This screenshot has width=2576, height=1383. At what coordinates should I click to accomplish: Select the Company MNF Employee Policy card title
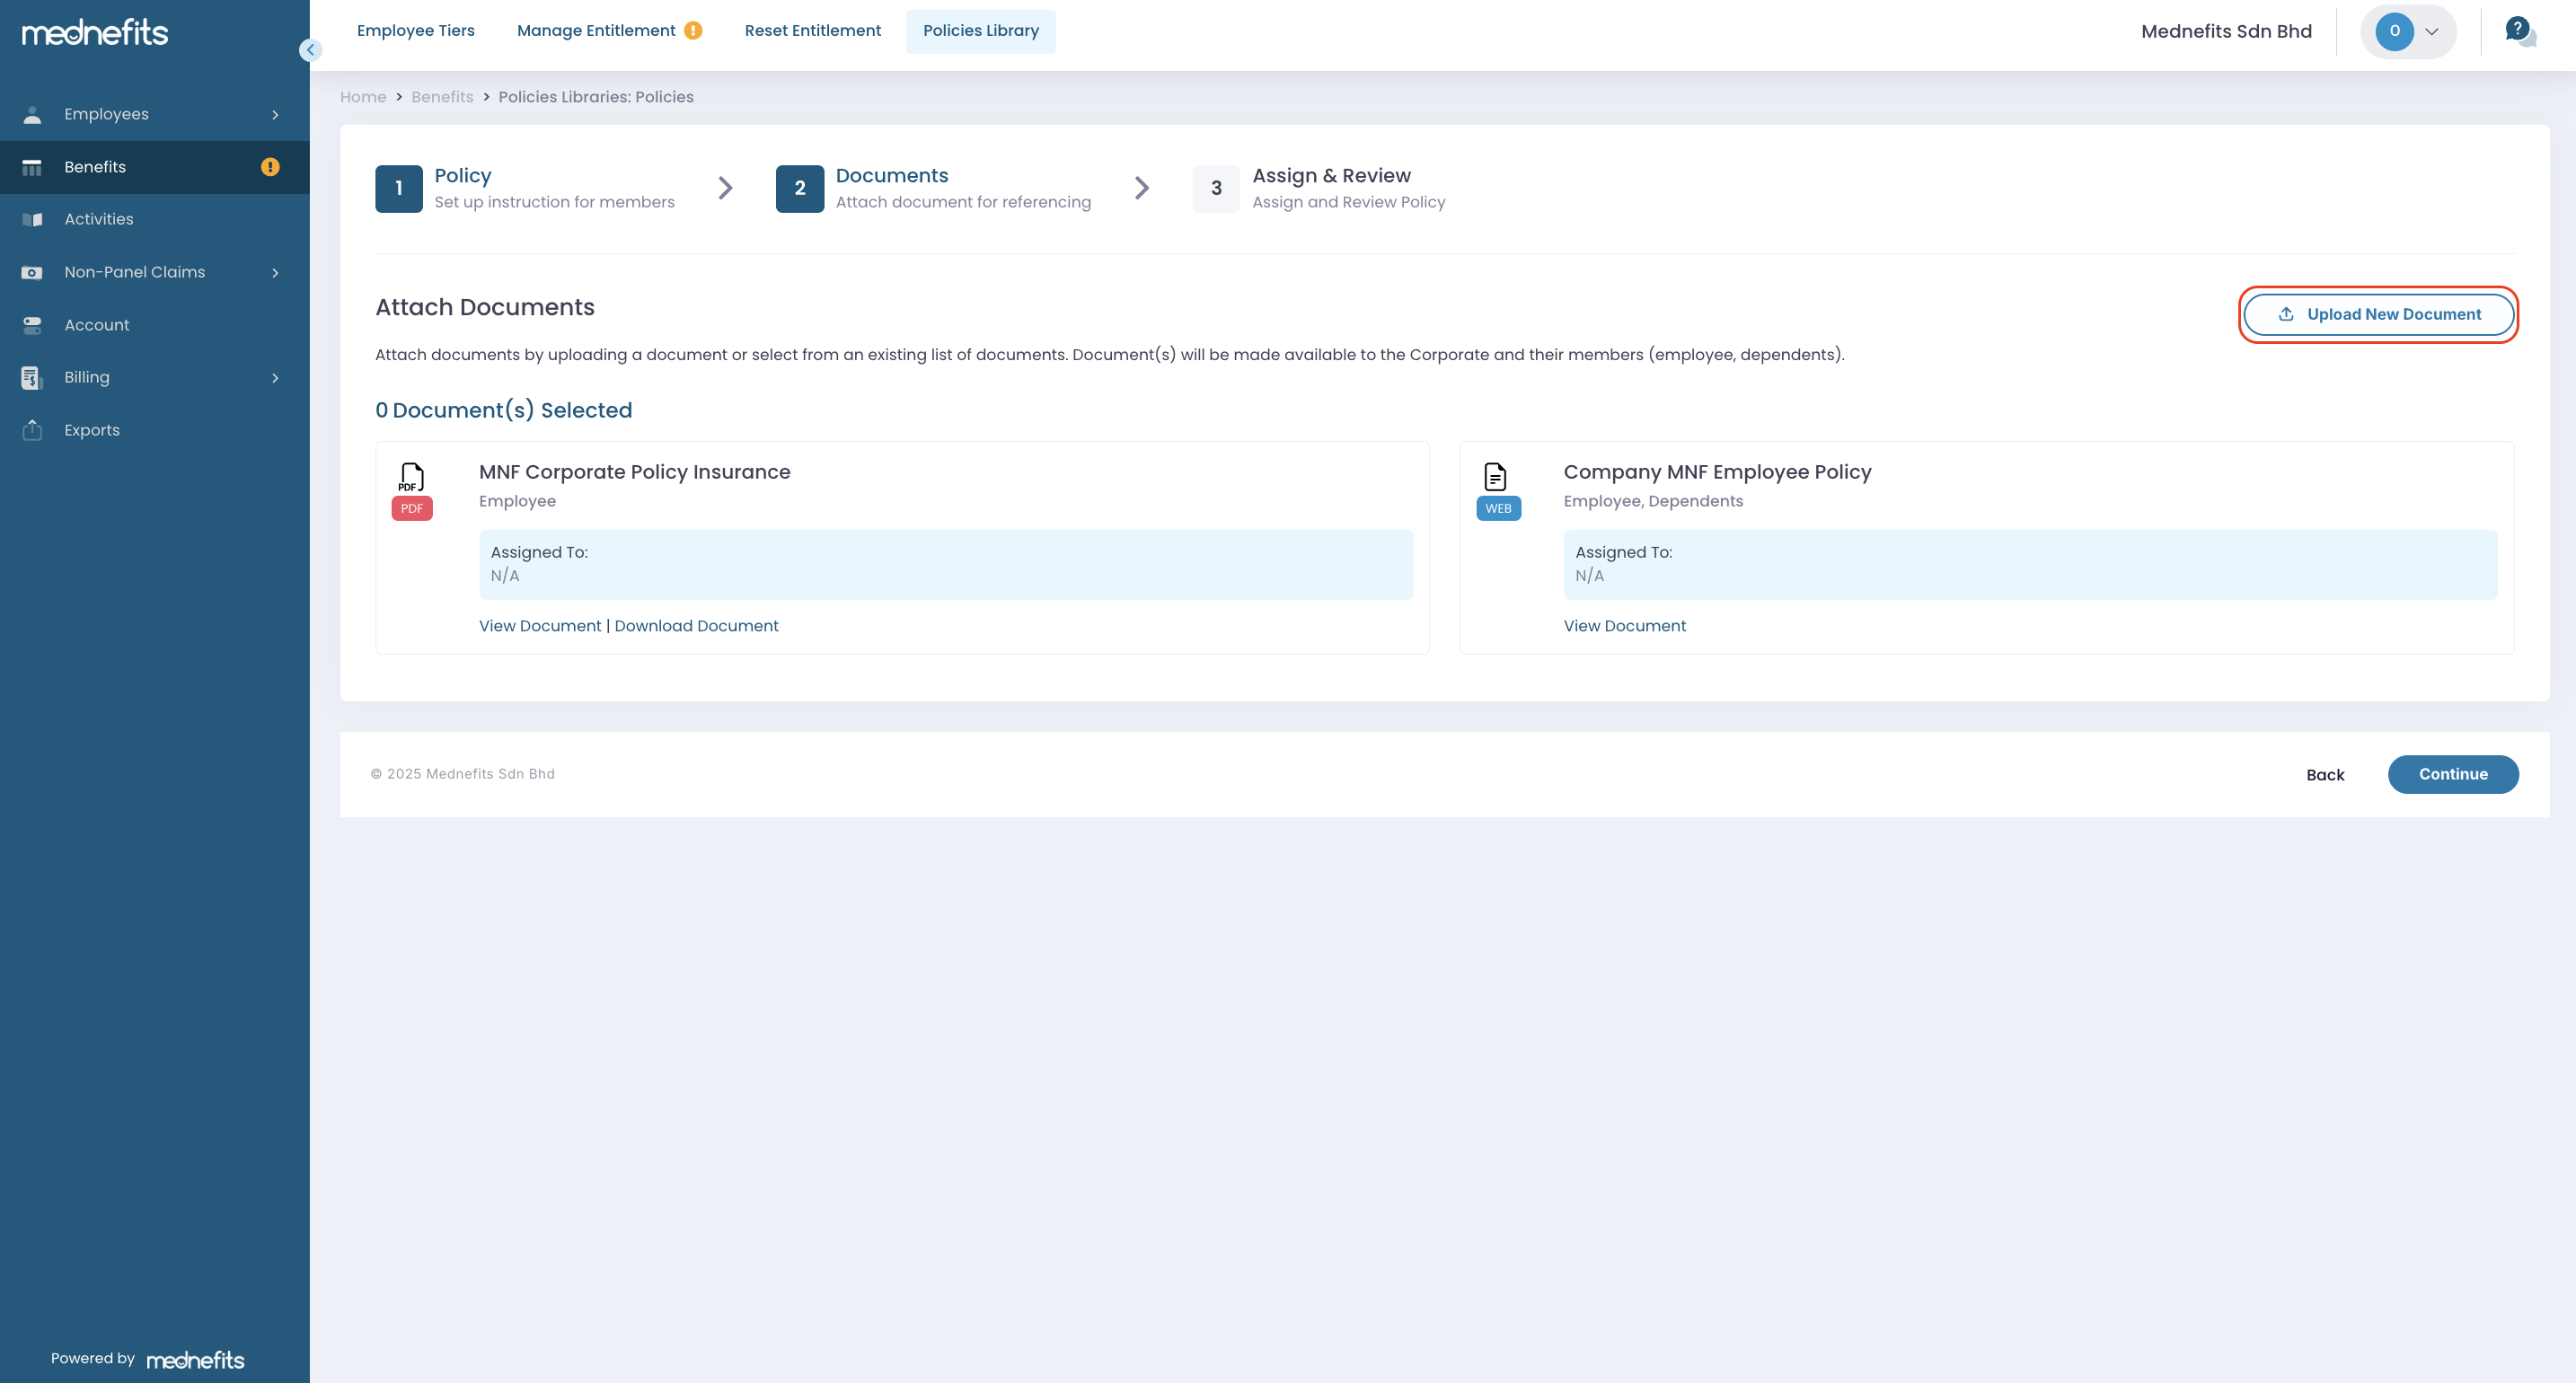coord(1717,472)
